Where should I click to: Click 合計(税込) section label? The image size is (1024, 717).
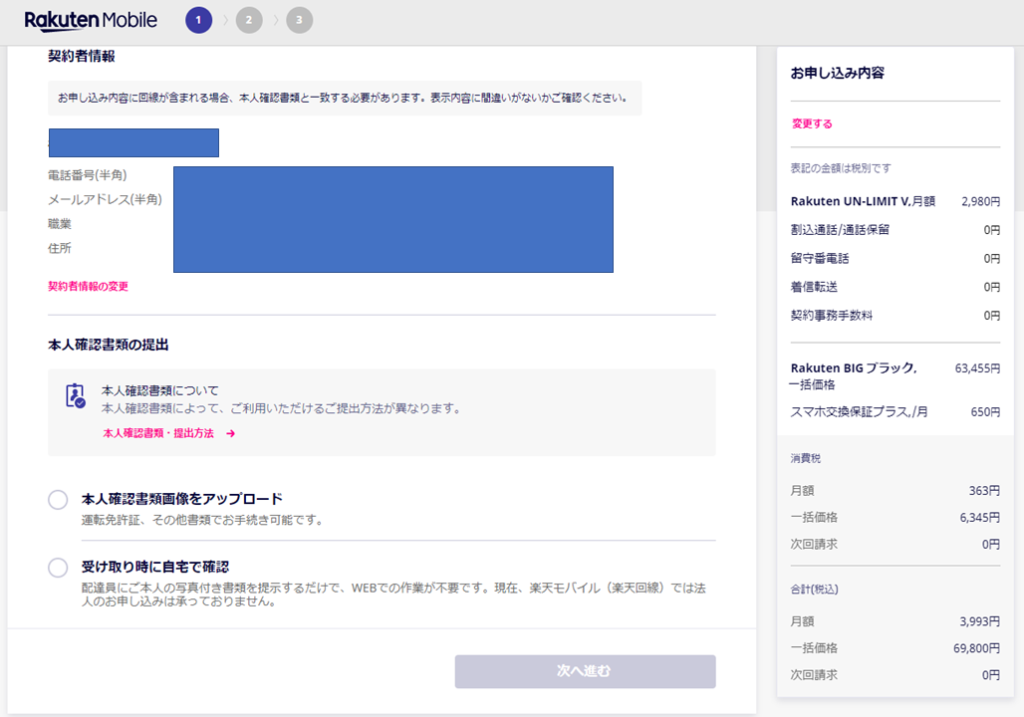pos(814,589)
